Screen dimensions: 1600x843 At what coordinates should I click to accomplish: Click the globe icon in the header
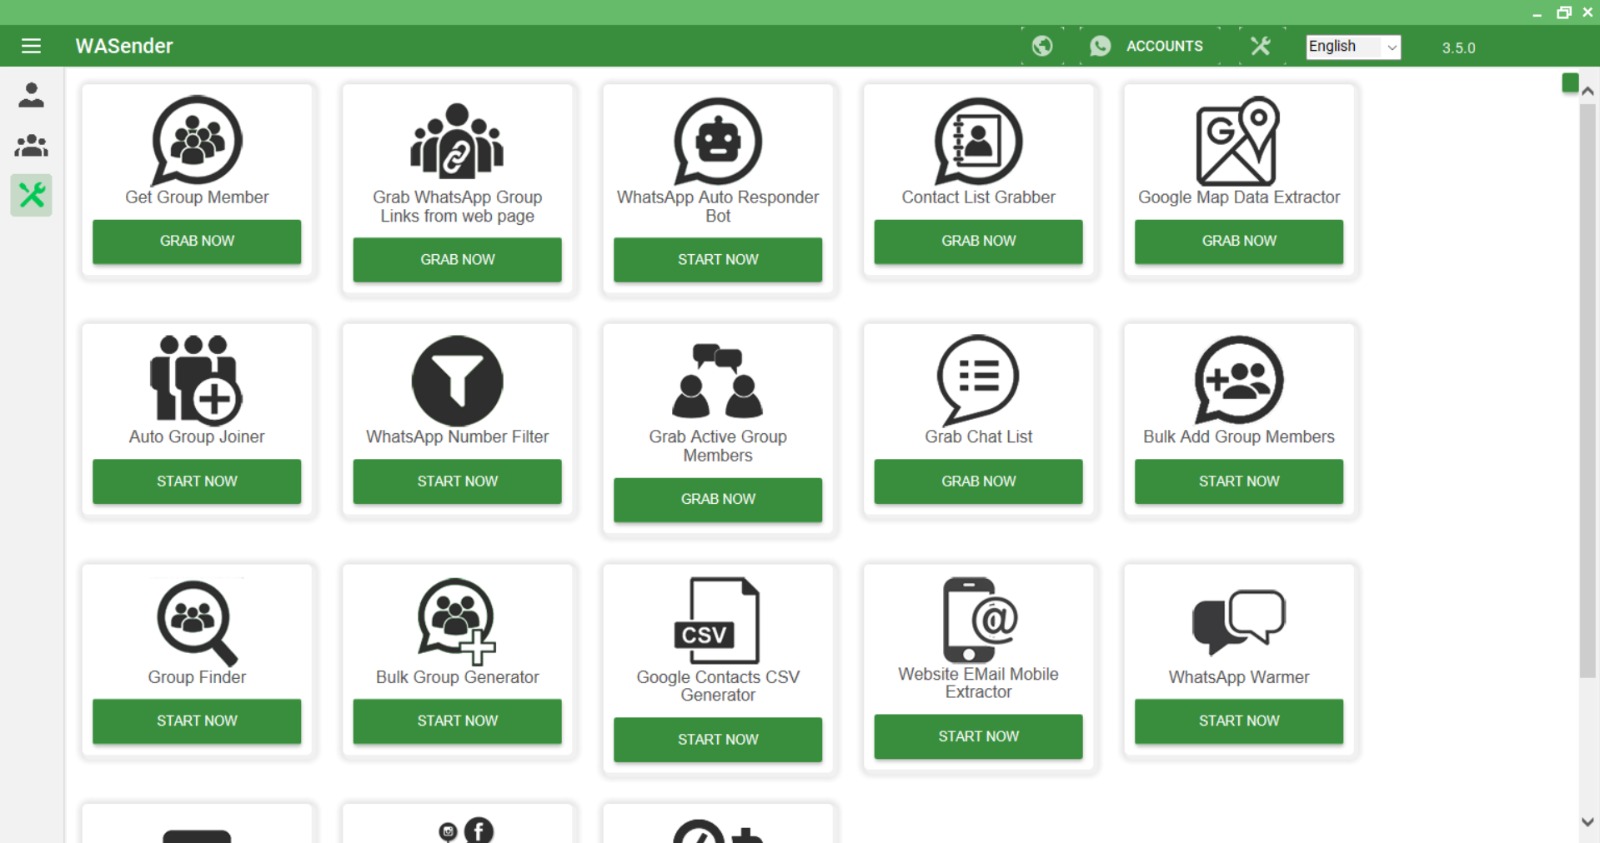(1042, 46)
